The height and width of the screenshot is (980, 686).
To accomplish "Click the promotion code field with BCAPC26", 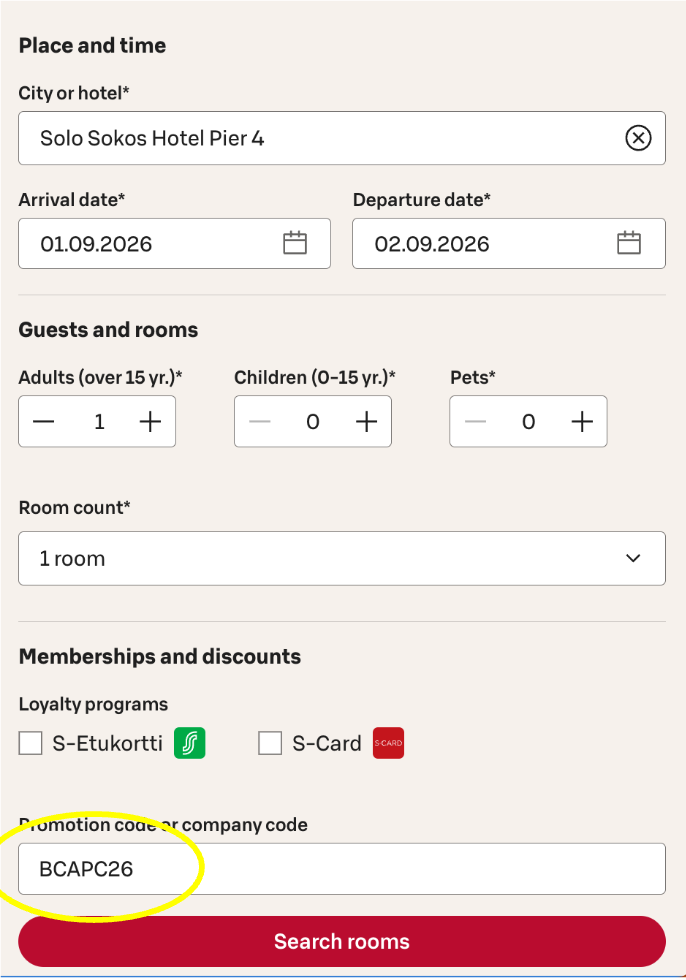I will coord(342,869).
